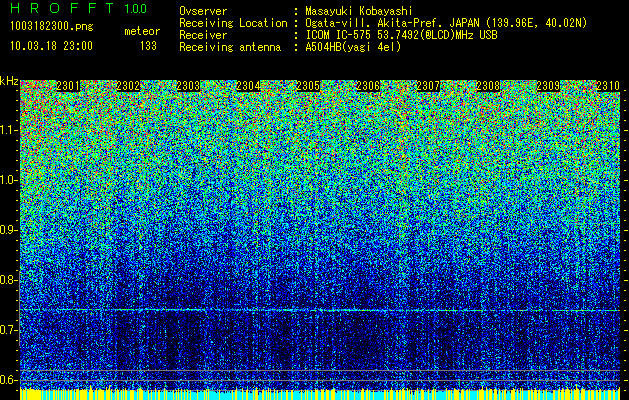Click the 1.0 frequency axis label
The height and width of the screenshot is (400, 629).
9,180
